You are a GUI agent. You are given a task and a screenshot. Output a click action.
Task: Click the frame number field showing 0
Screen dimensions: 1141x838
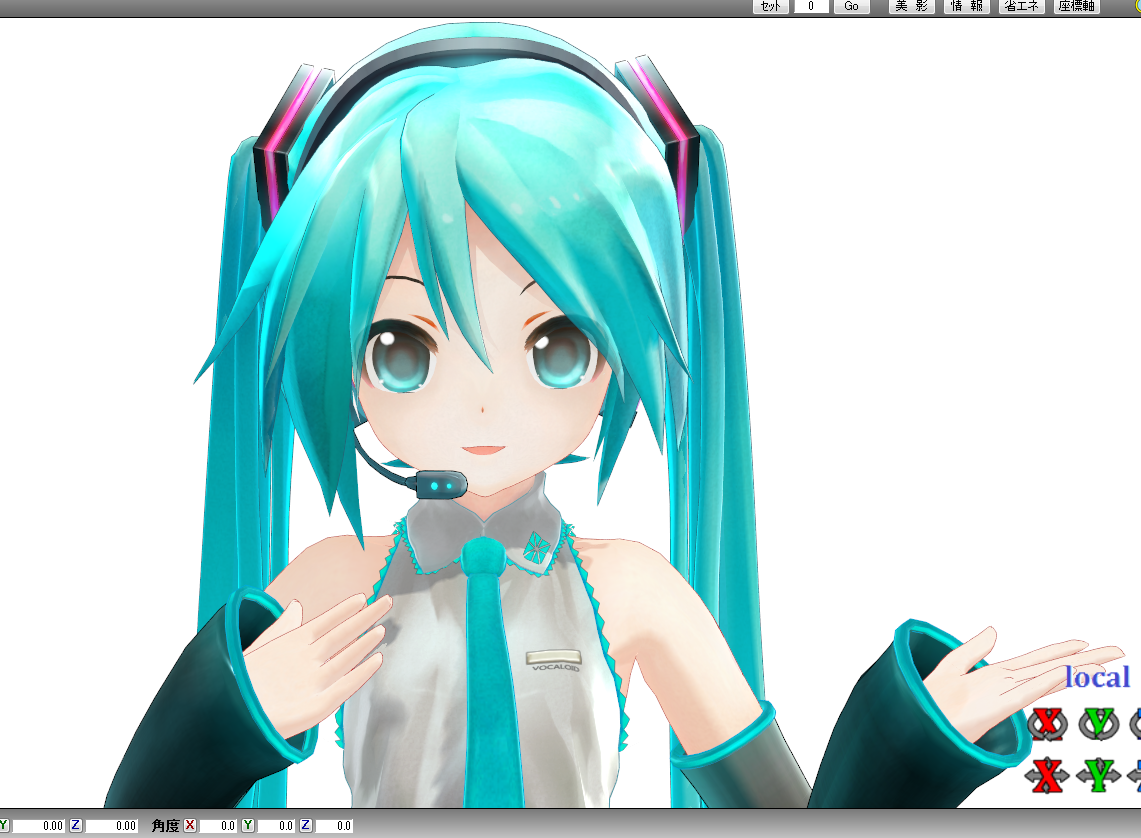point(811,7)
